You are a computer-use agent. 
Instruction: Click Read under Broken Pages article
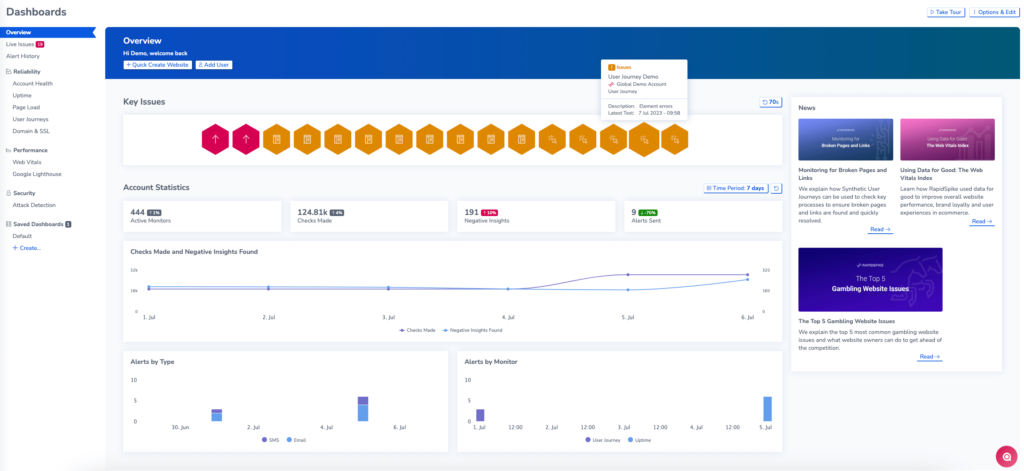(880, 230)
